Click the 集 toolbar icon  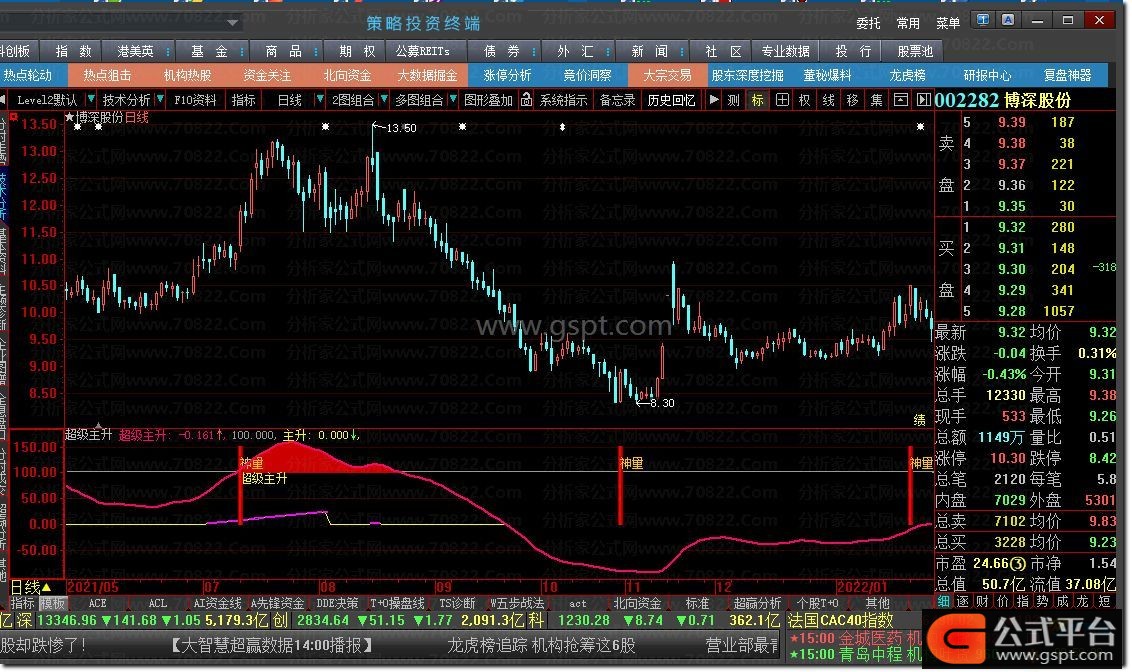coord(876,100)
